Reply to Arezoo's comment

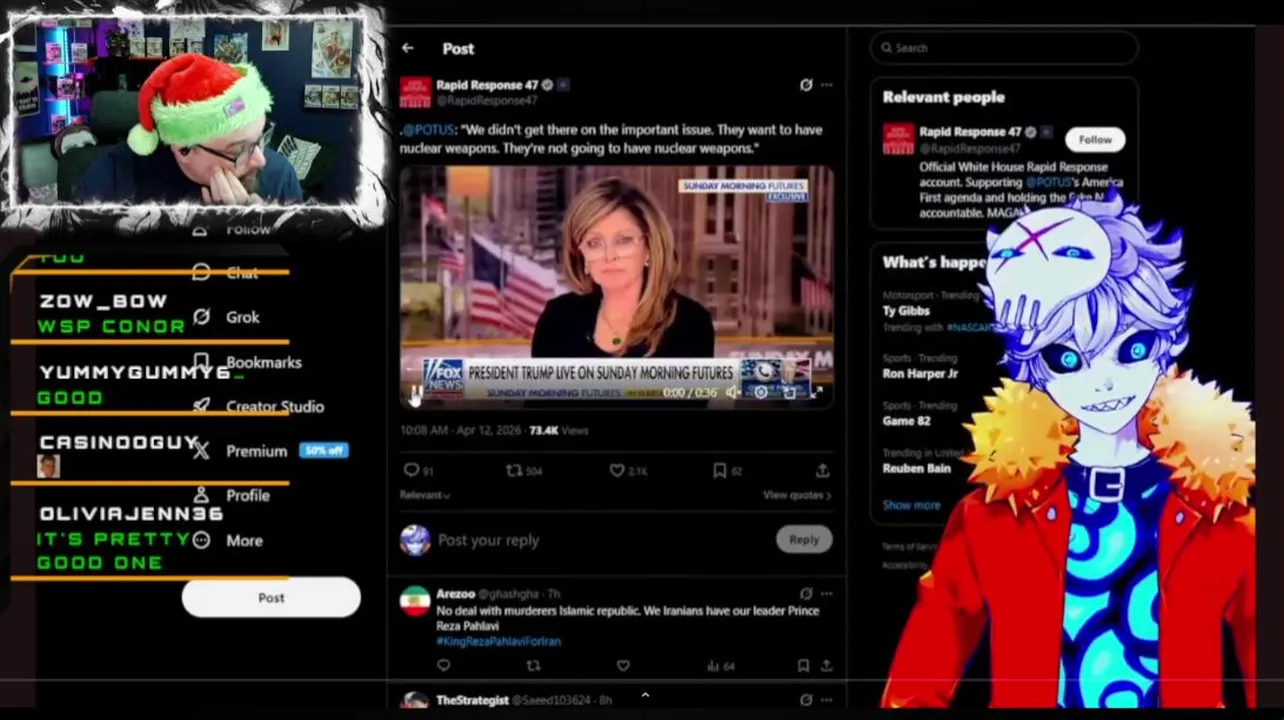click(444, 666)
